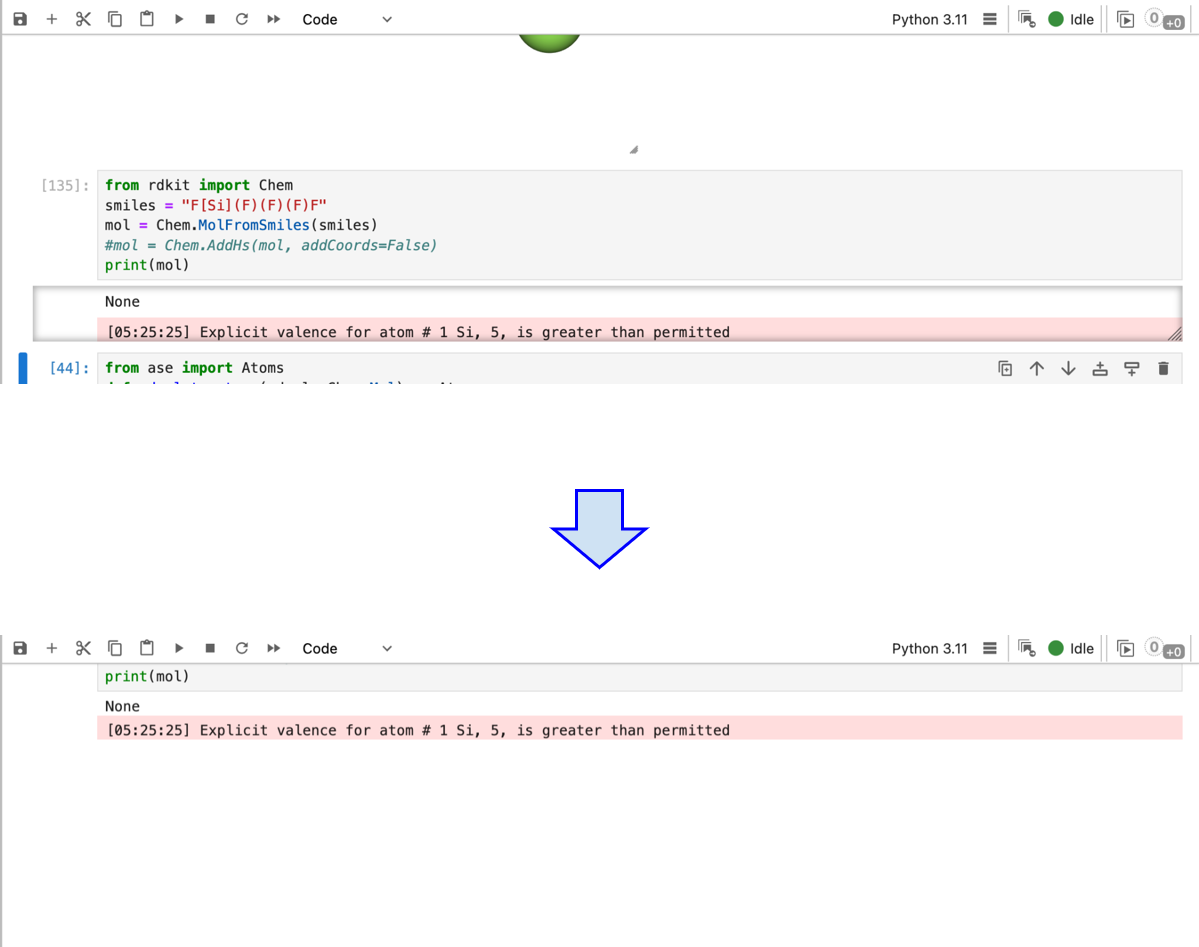Grab the resize handle of the red error output

point(1174,333)
